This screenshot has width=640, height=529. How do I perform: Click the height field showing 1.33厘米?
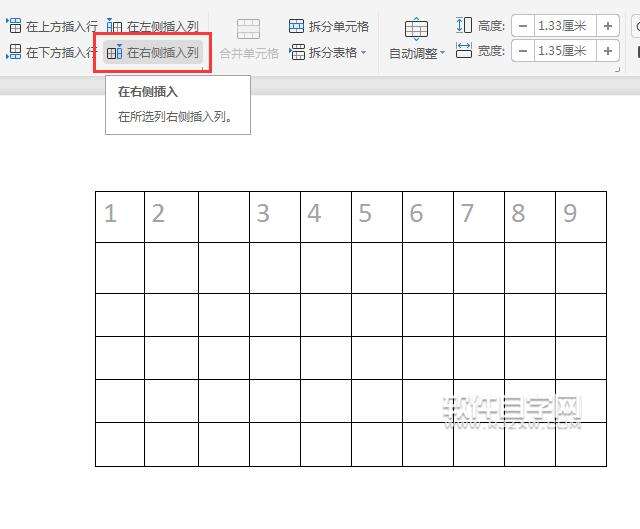(565, 26)
